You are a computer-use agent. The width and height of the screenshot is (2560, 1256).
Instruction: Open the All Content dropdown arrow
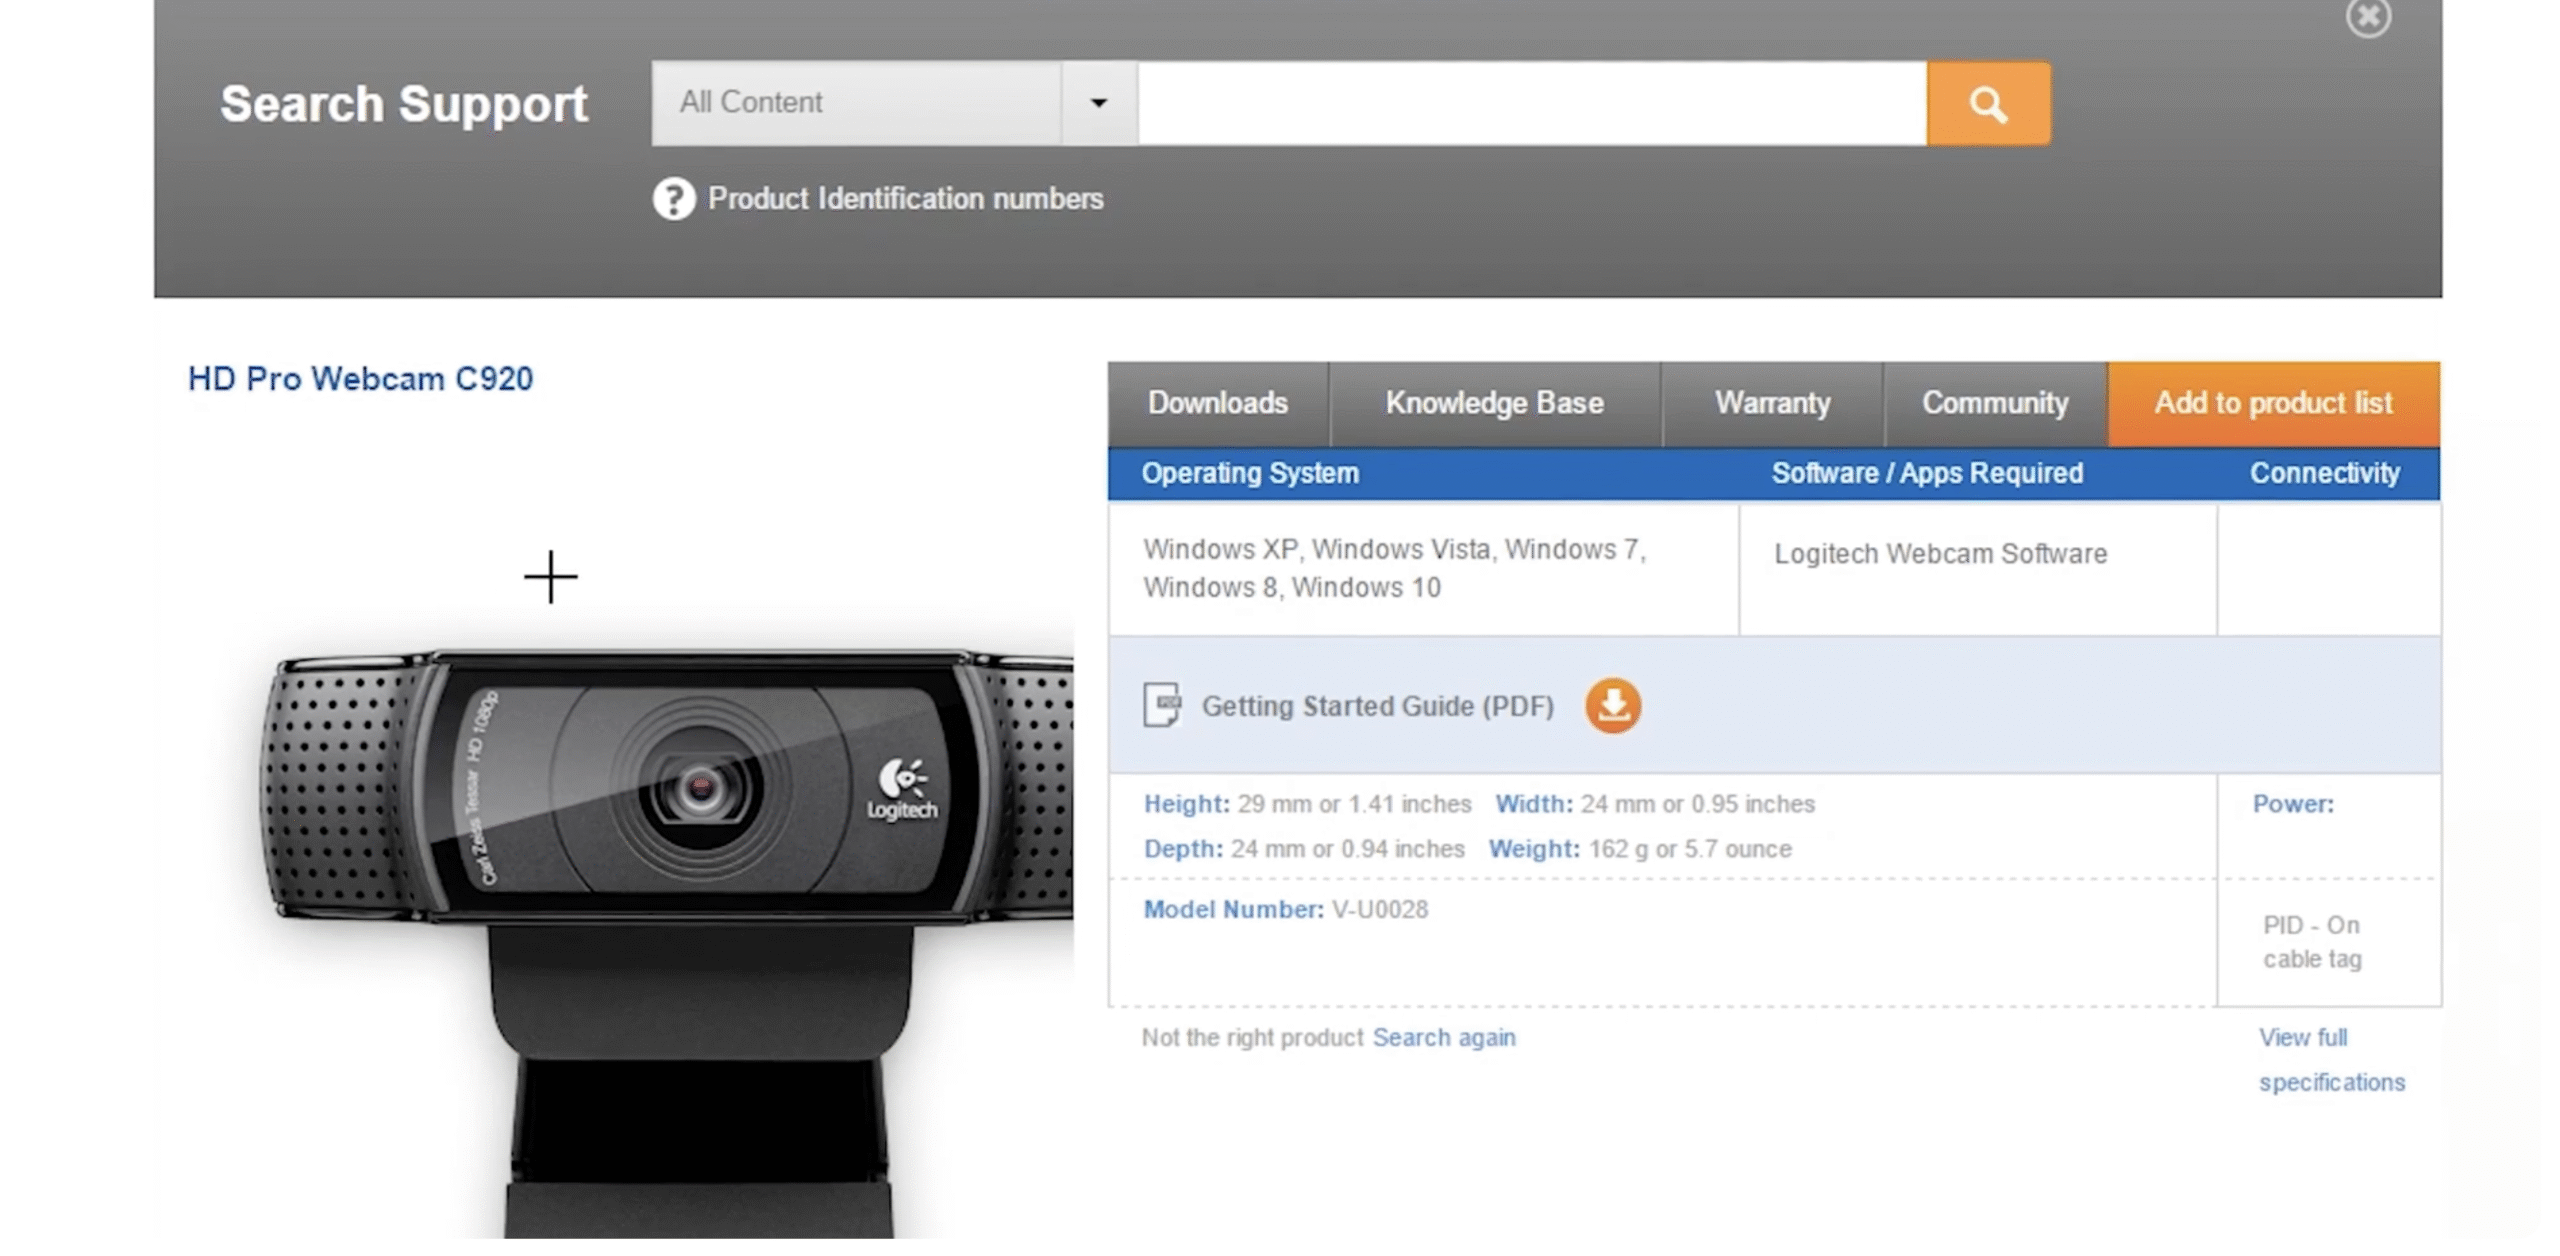[x=1098, y=103]
